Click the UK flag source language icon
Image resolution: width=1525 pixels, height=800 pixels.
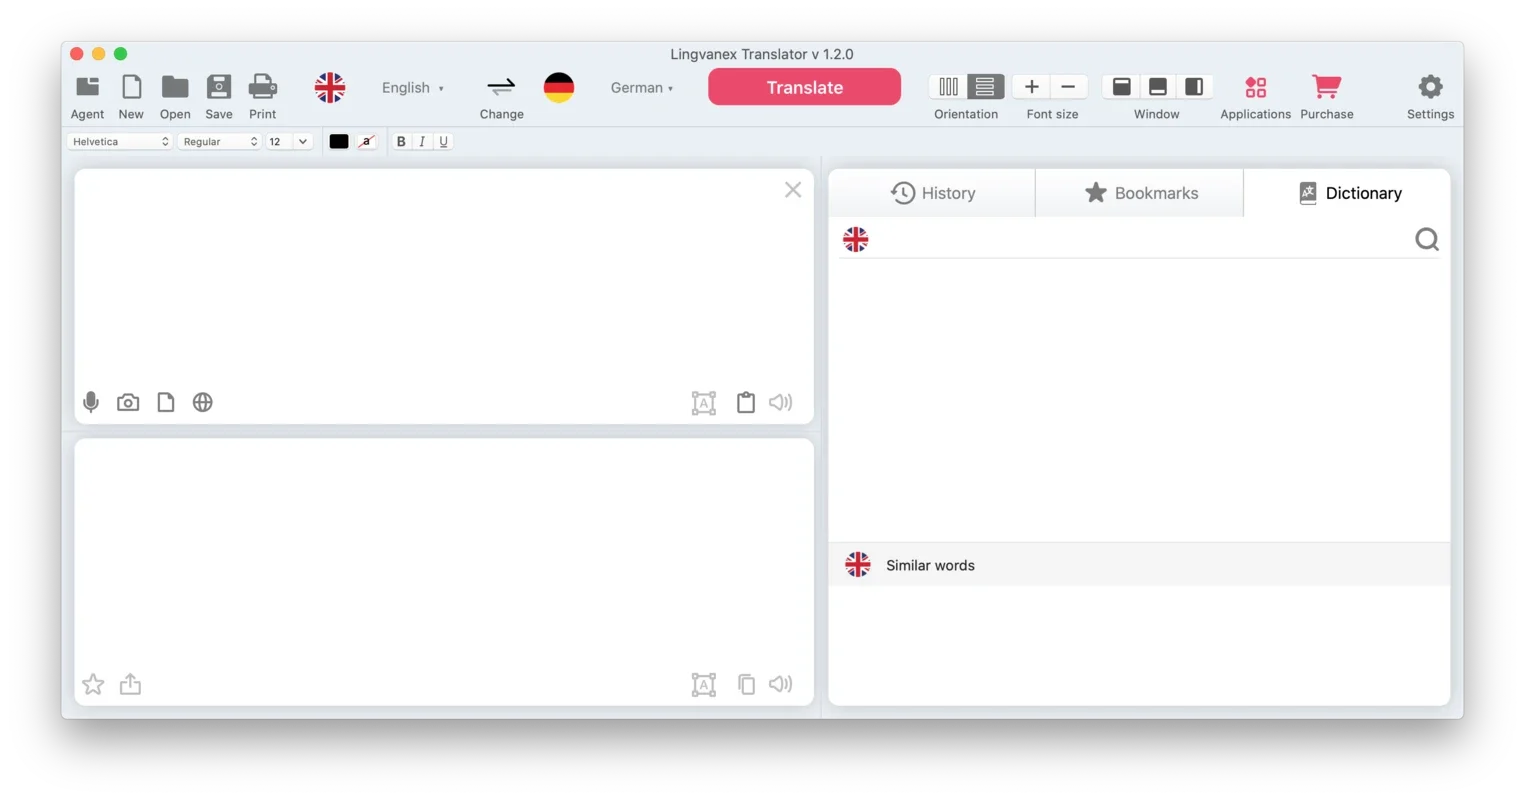coord(330,88)
